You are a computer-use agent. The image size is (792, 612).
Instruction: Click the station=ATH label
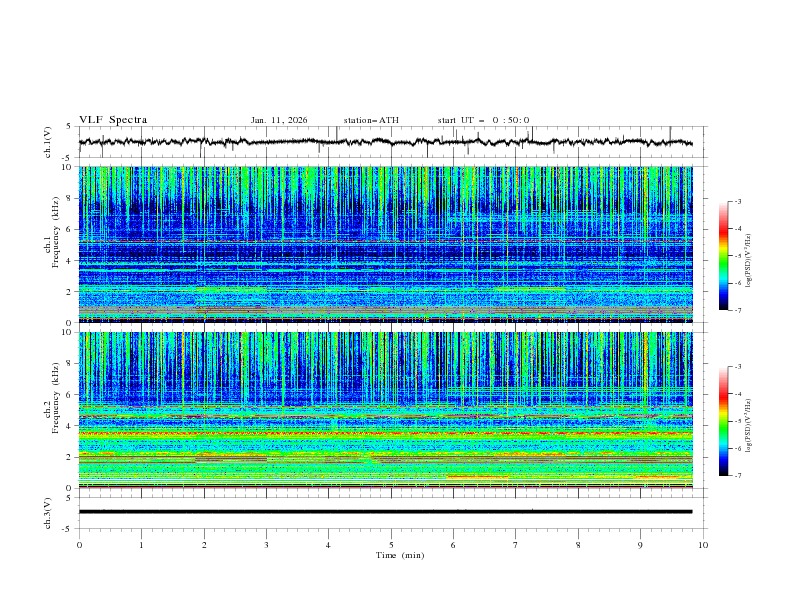pos(371,120)
